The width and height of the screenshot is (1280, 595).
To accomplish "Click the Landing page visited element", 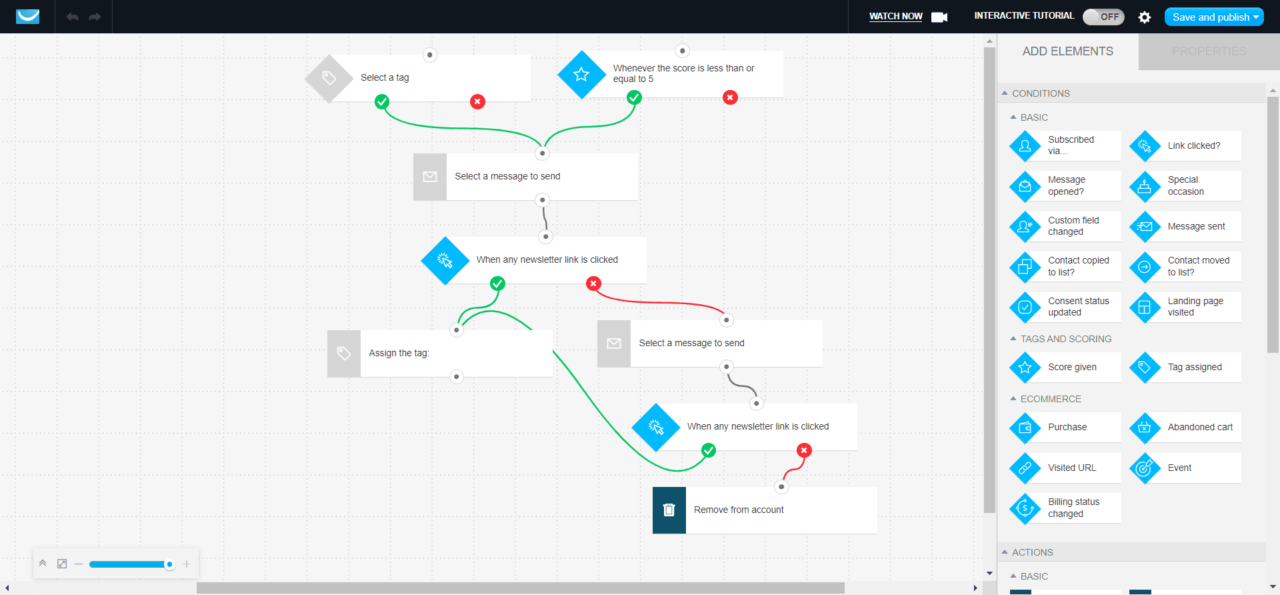I will pyautogui.click(x=1185, y=307).
